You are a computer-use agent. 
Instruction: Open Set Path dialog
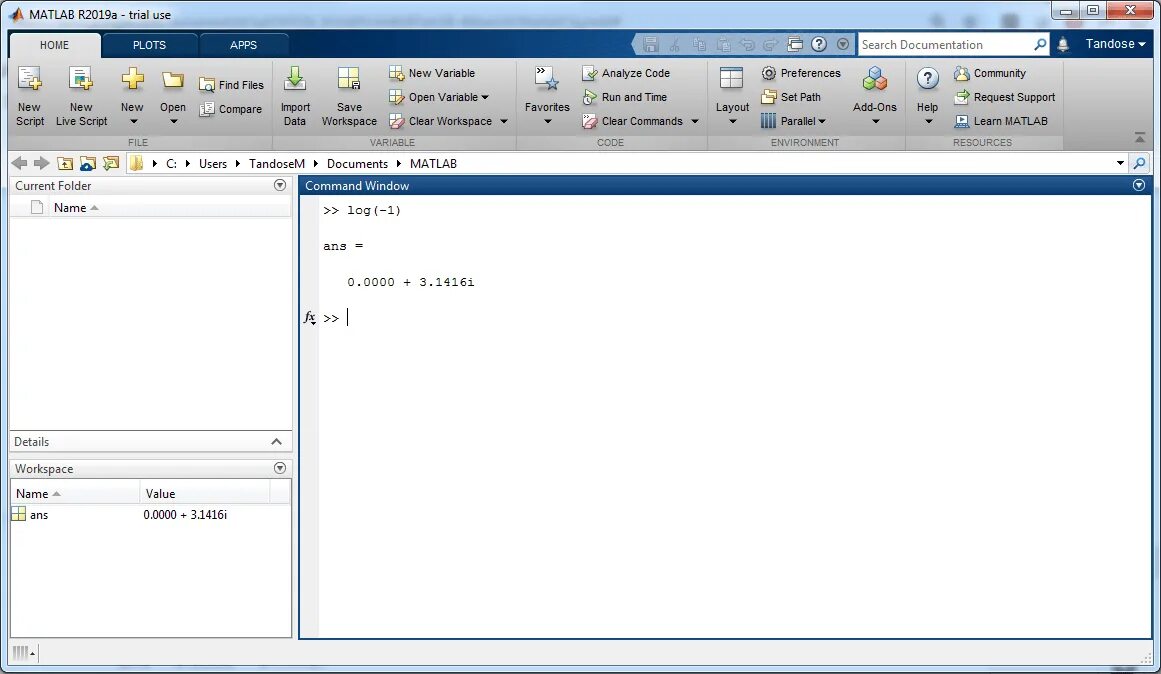point(791,97)
